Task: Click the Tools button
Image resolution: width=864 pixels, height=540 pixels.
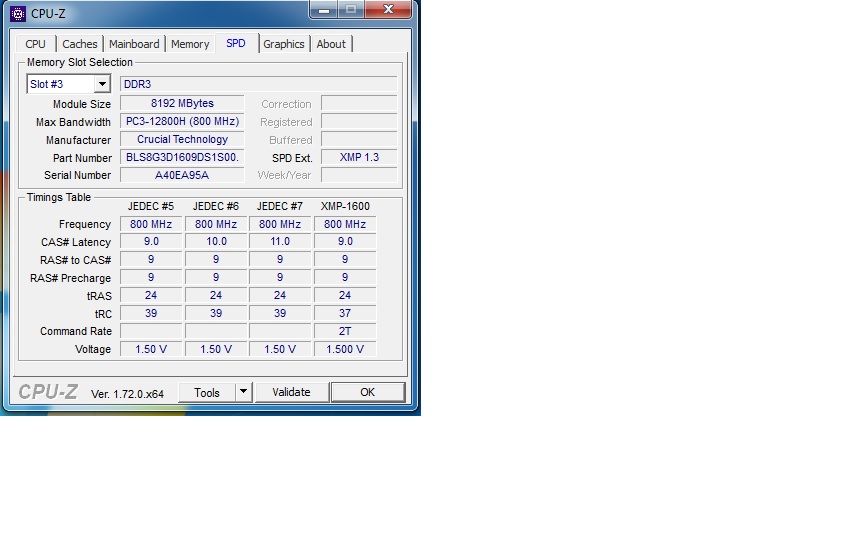Action: (207, 392)
